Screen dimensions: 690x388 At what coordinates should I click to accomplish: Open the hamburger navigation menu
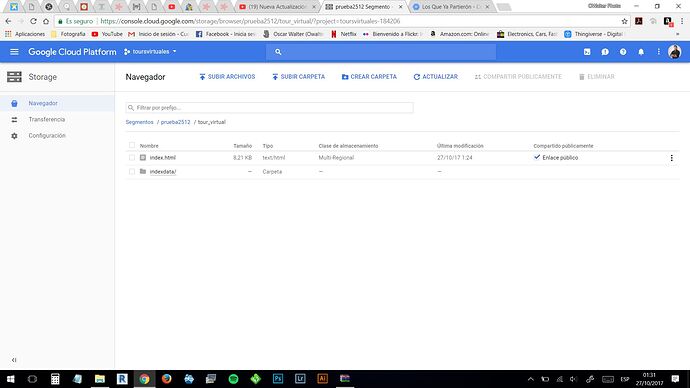14,52
